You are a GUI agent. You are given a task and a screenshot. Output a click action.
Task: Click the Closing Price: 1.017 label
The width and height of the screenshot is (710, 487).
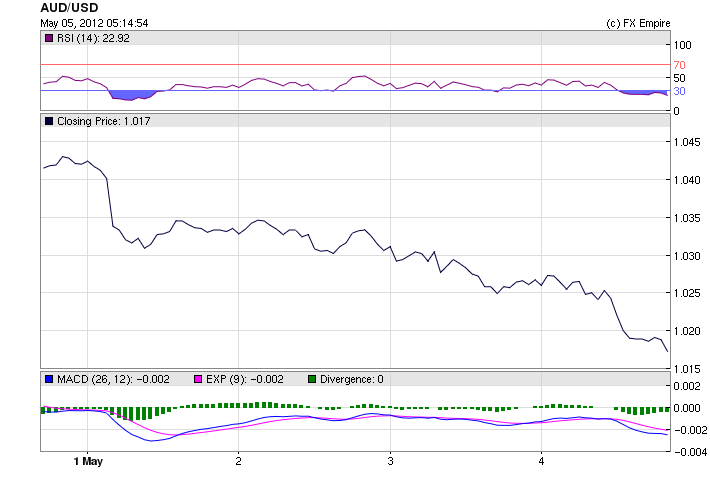tap(104, 121)
